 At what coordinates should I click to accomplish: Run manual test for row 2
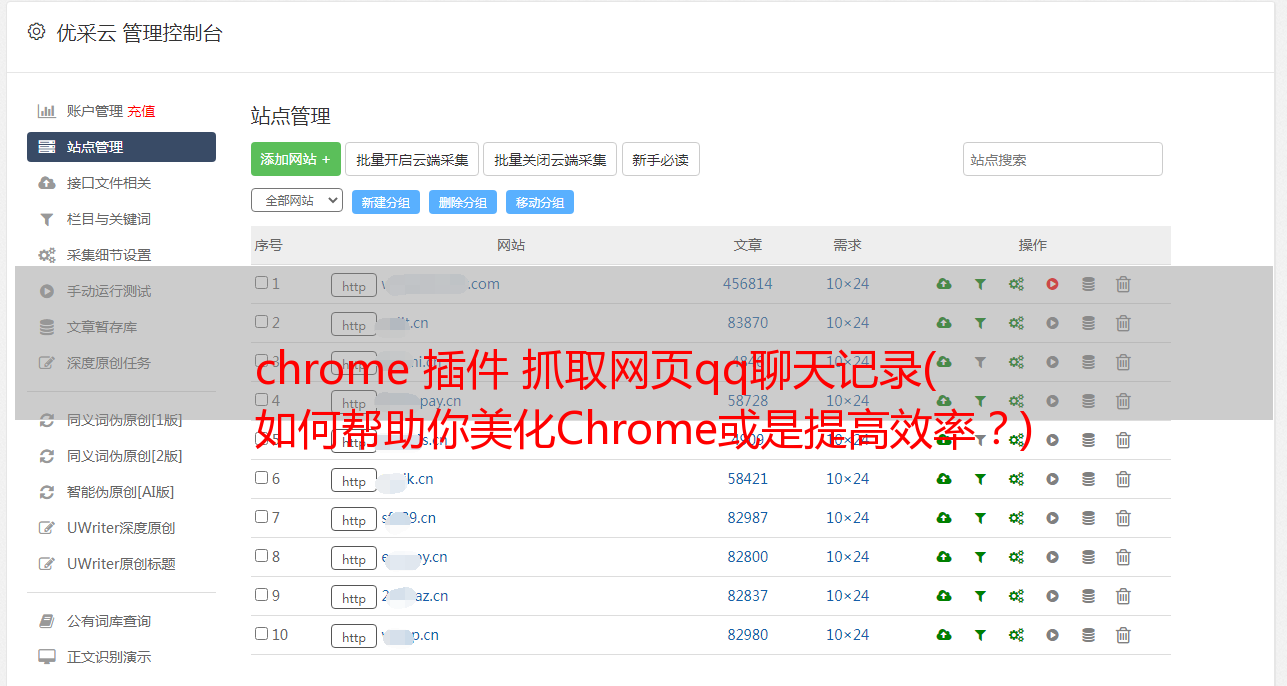tap(1052, 323)
